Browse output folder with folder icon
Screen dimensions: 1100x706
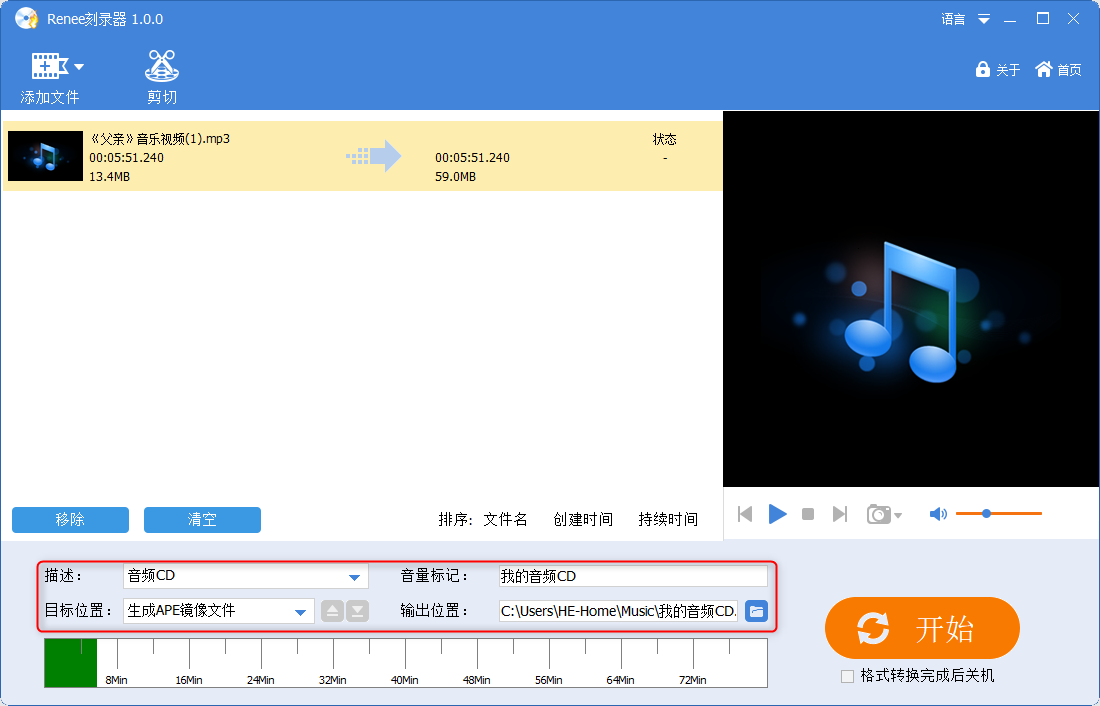756,610
